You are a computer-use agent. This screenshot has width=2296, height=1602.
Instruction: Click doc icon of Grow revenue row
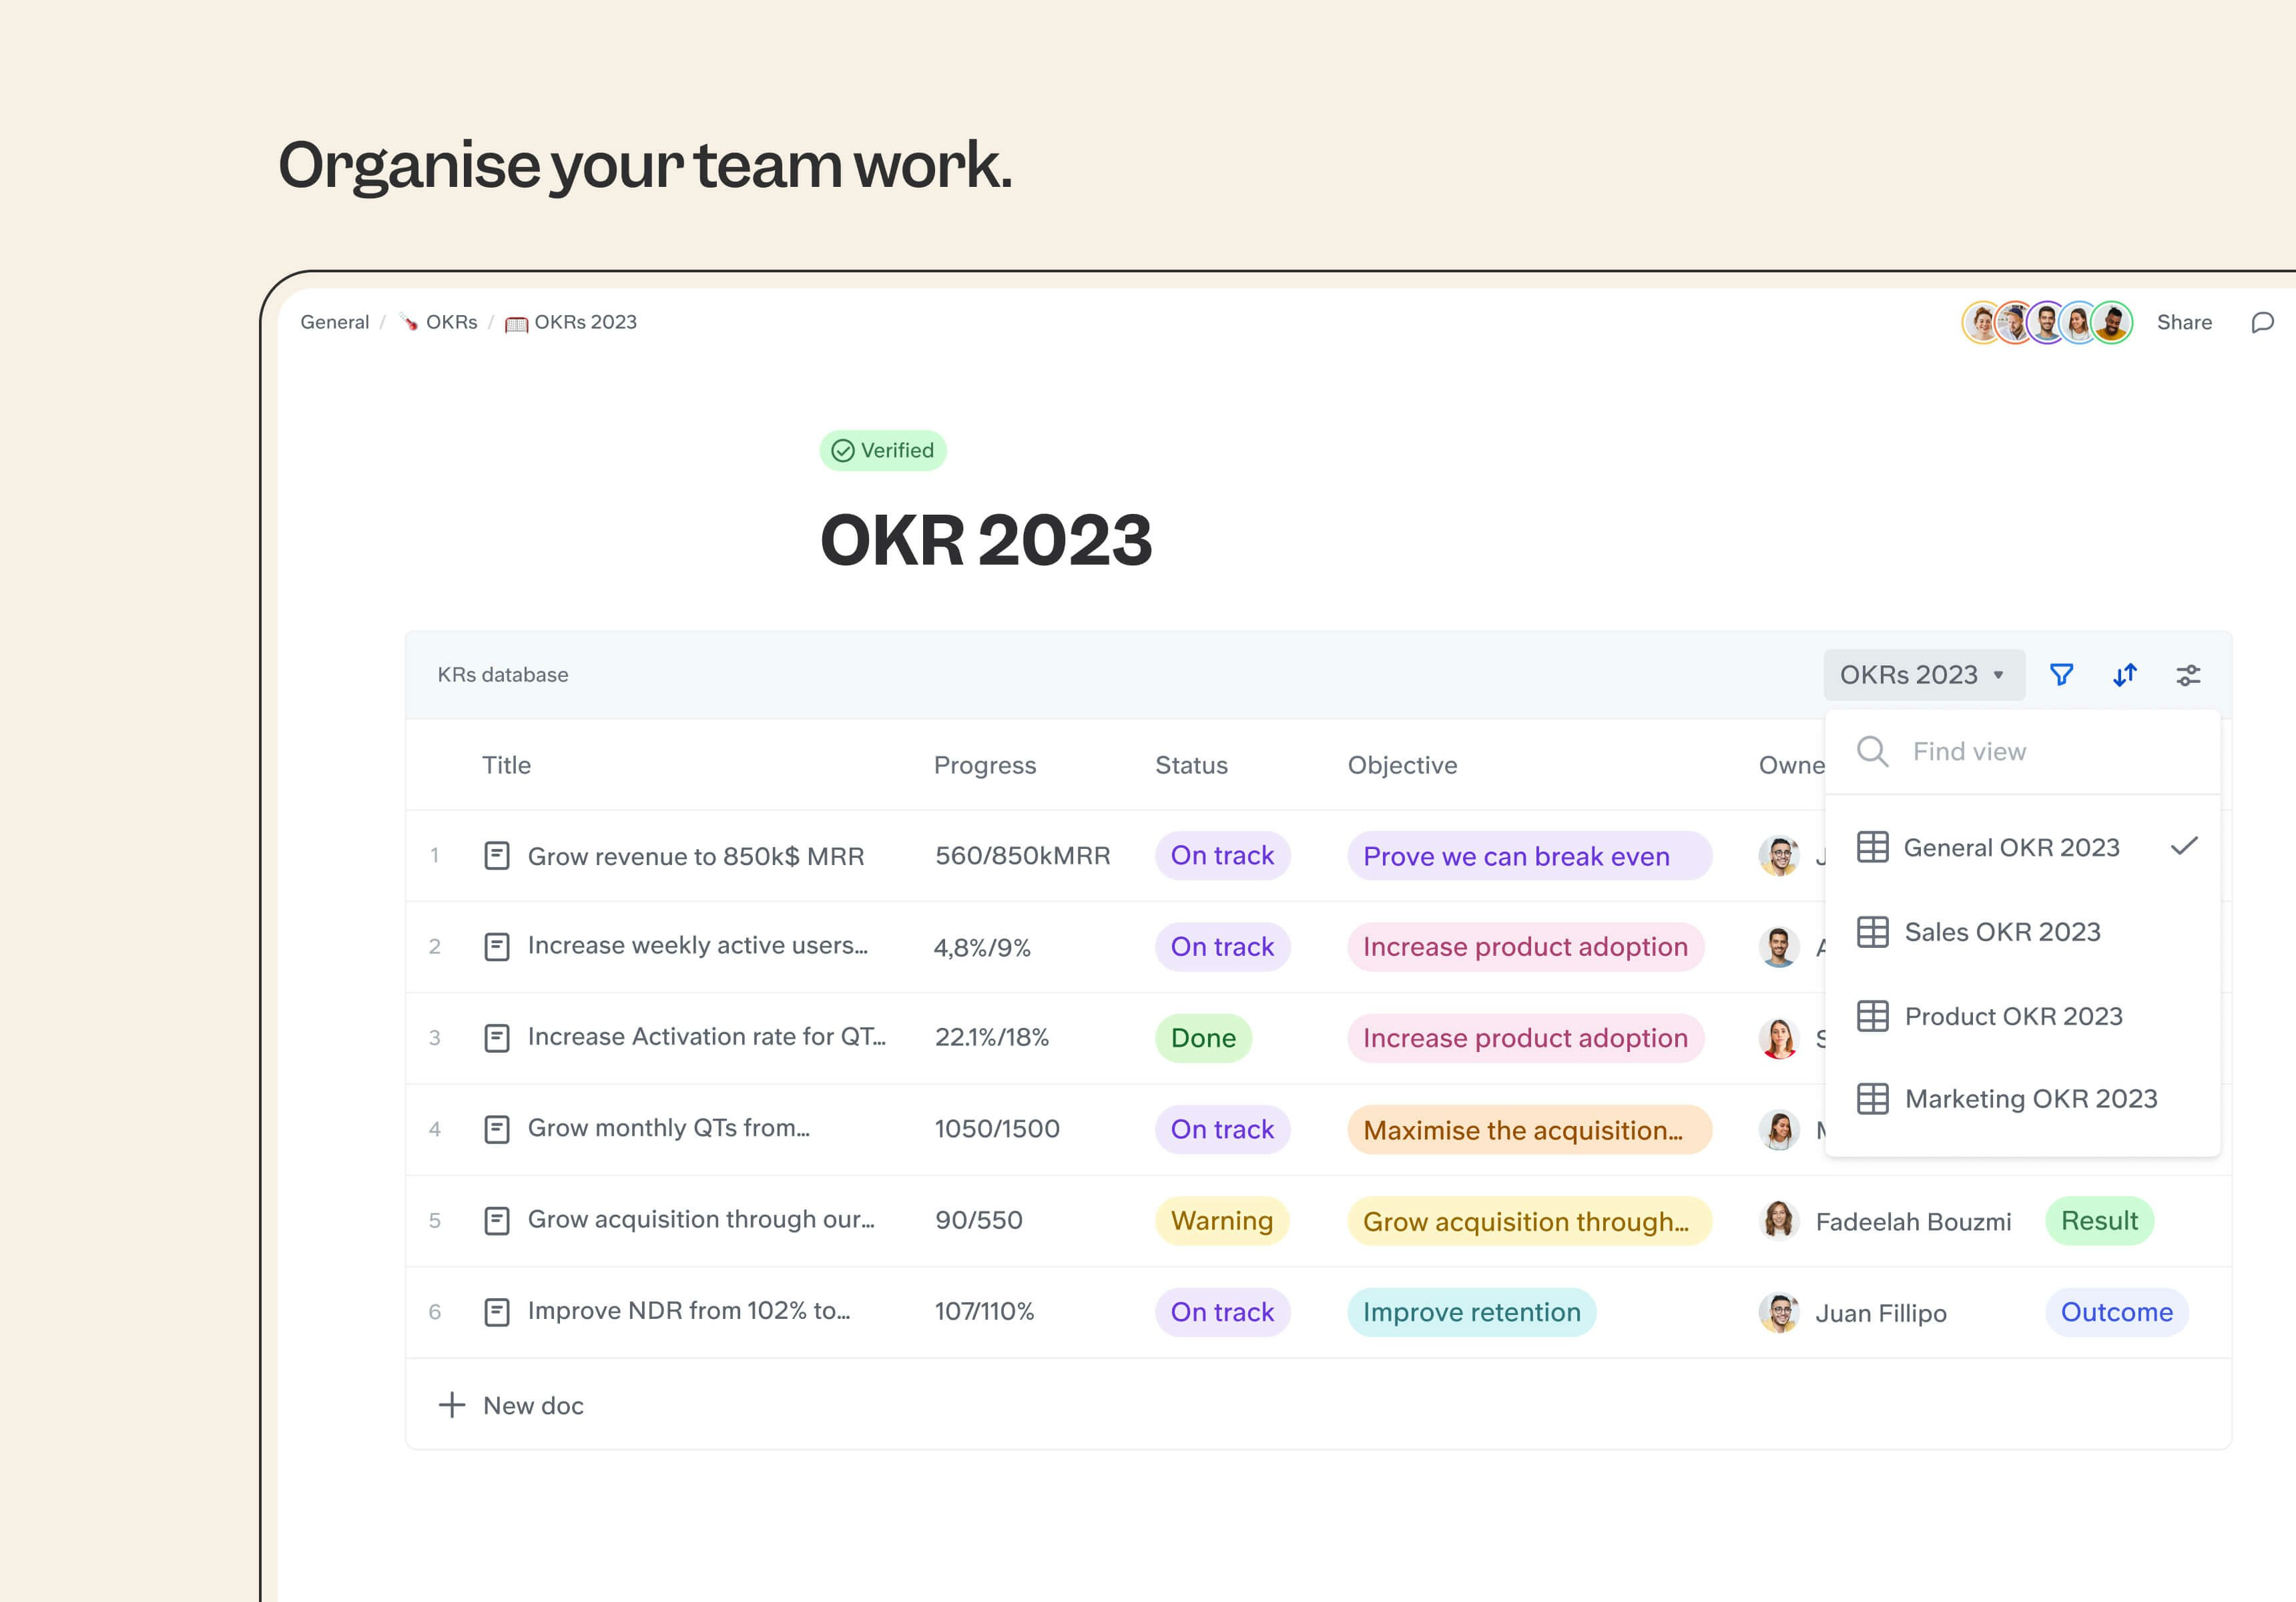click(x=497, y=856)
